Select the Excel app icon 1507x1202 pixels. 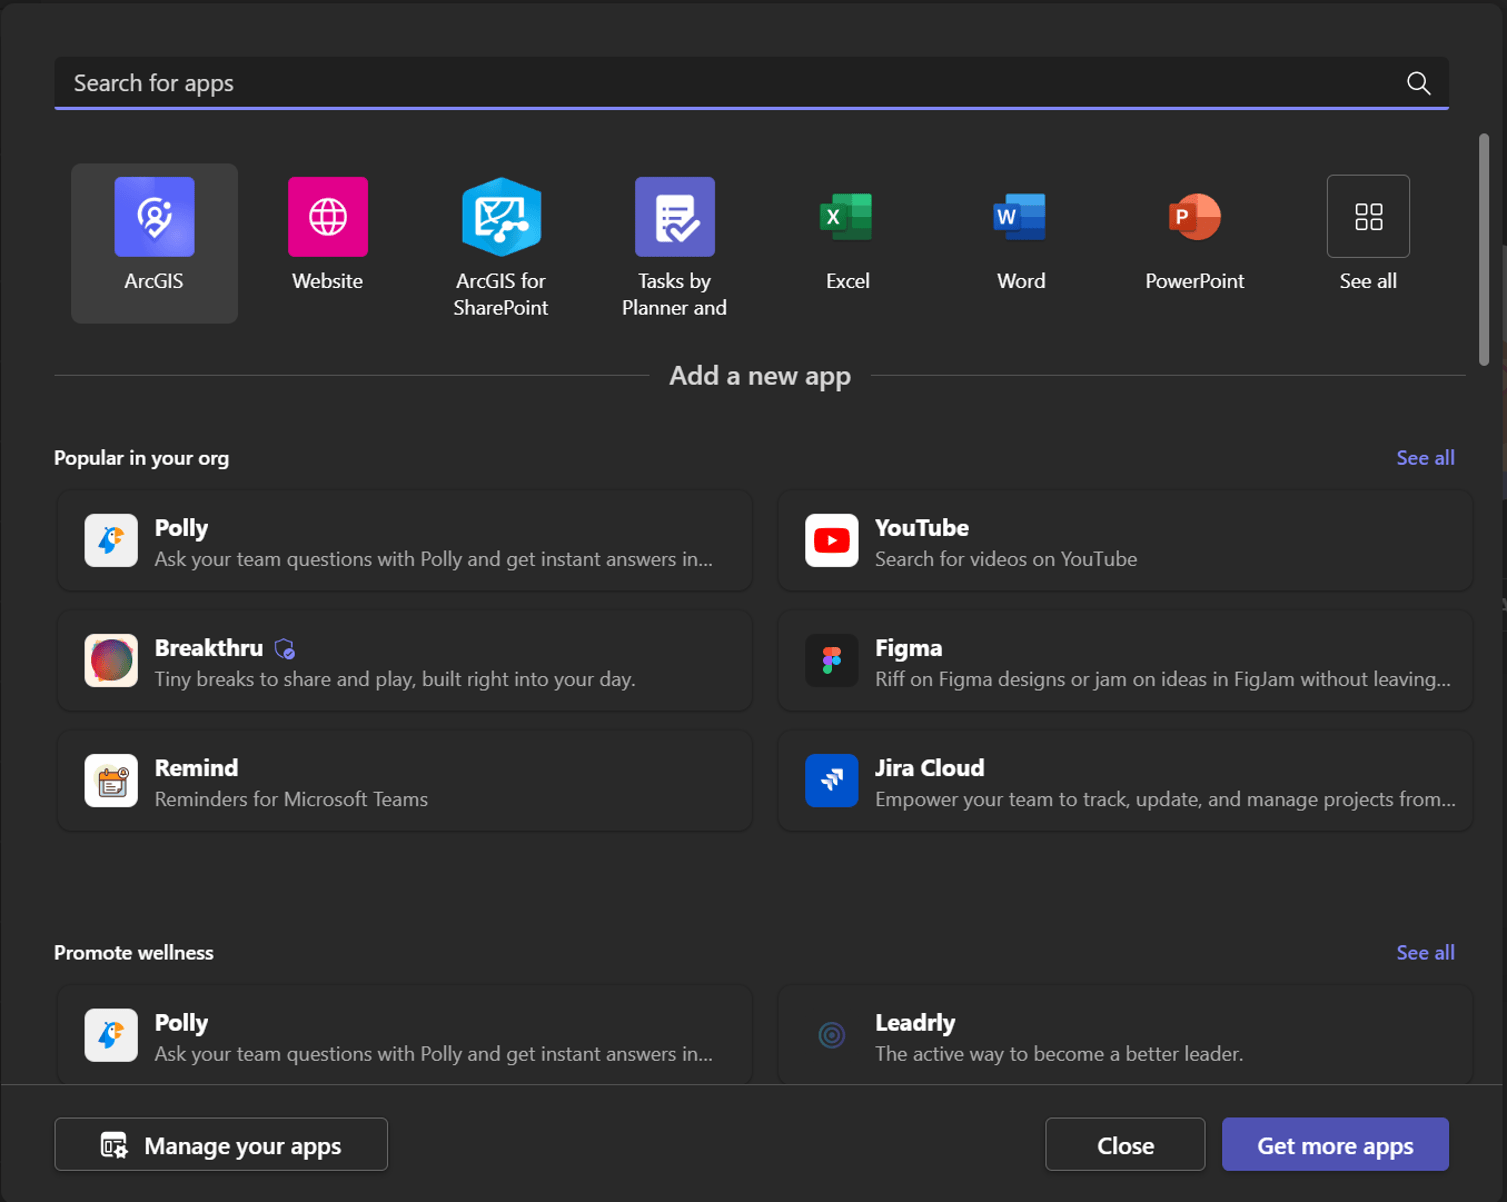847,217
